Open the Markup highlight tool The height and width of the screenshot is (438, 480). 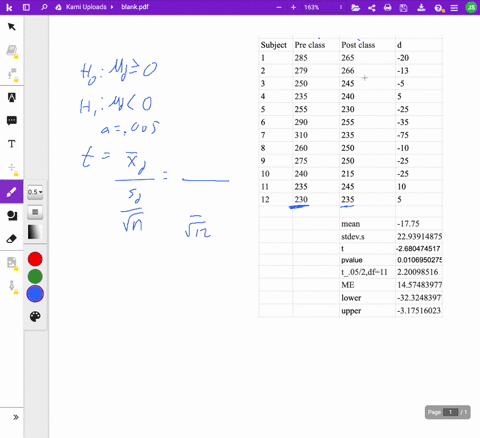tap(12, 97)
